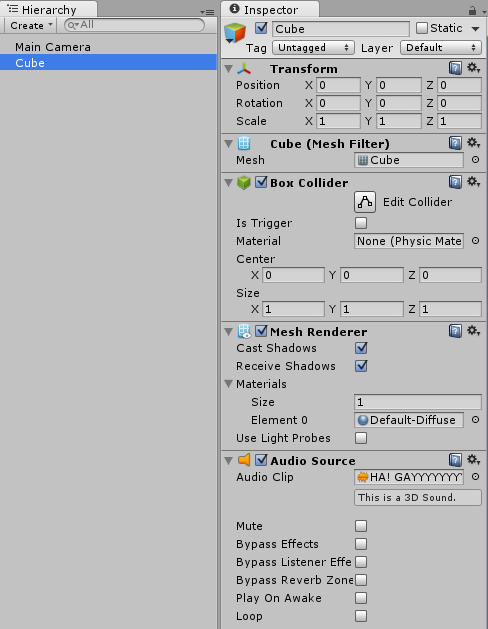Open the Audio Source gear settings menu
The height and width of the screenshot is (629, 488).
tap(473, 460)
